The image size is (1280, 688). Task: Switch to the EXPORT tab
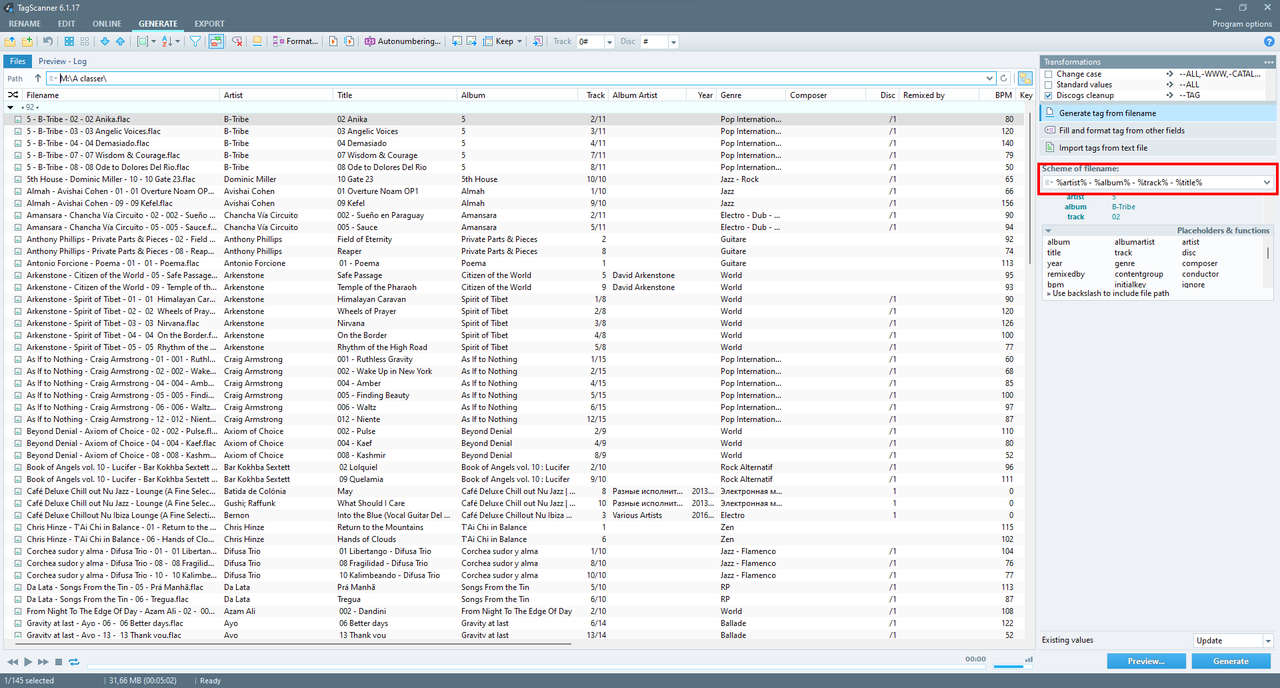pos(209,23)
